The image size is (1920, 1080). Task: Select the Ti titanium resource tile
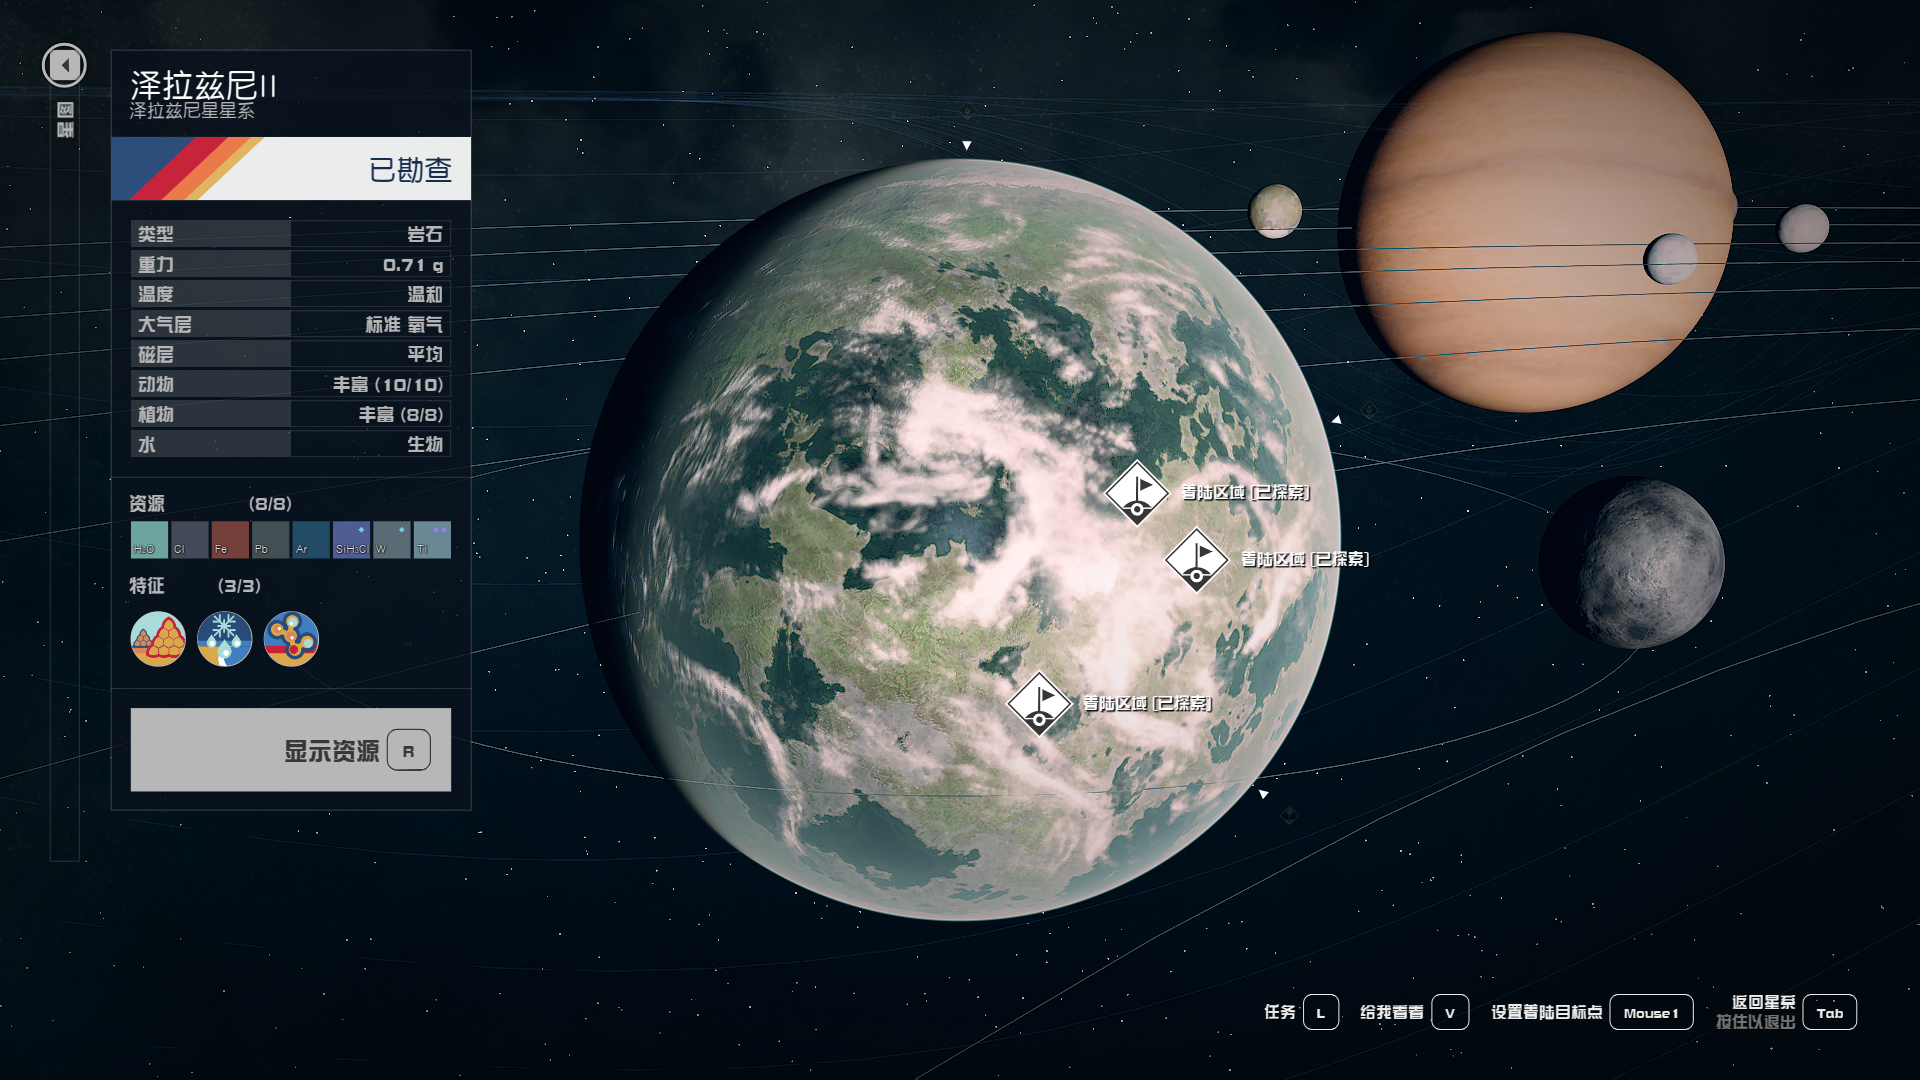point(432,540)
